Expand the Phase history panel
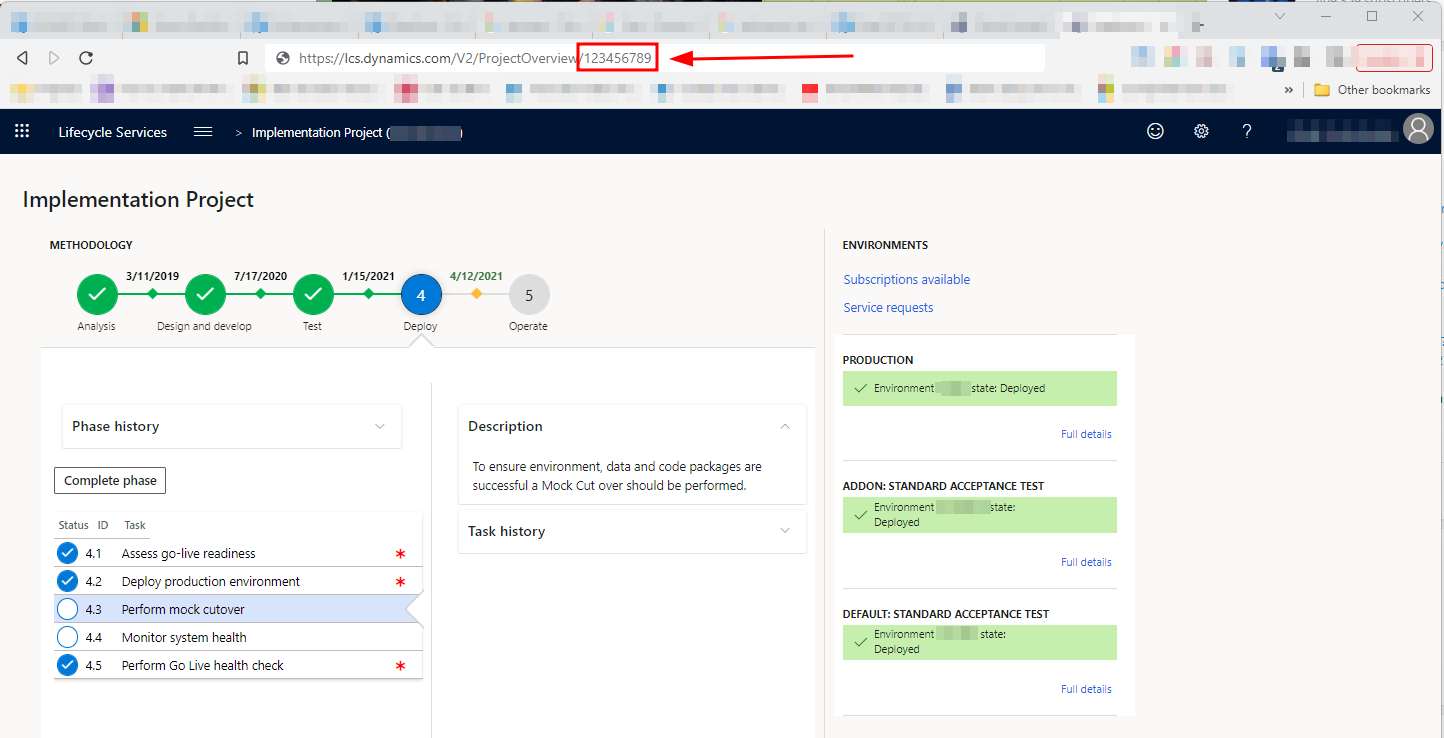Screen dimensions: 1444x738 coord(379,426)
